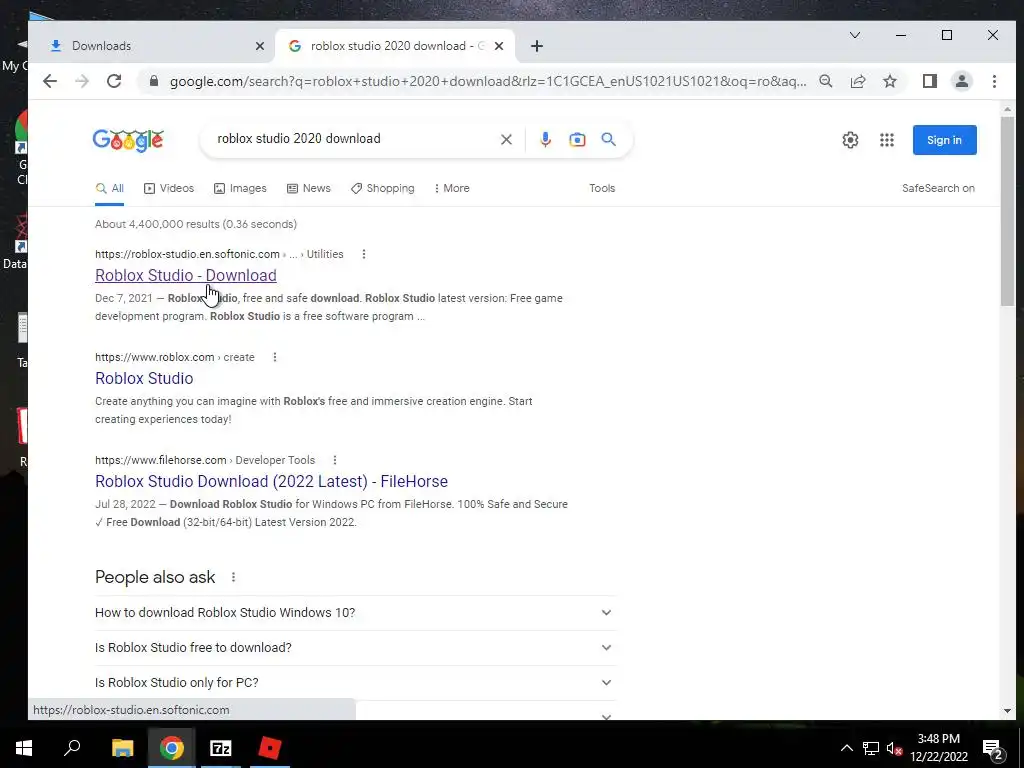Expand How to download Roblox Studio question
The image size is (1024, 768).
pyautogui.click(x=355, y=613)
